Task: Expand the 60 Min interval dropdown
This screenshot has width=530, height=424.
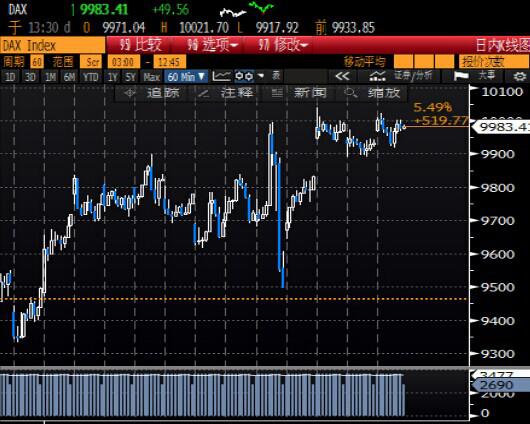Action: pyautogui.click(x=186, y=77)
